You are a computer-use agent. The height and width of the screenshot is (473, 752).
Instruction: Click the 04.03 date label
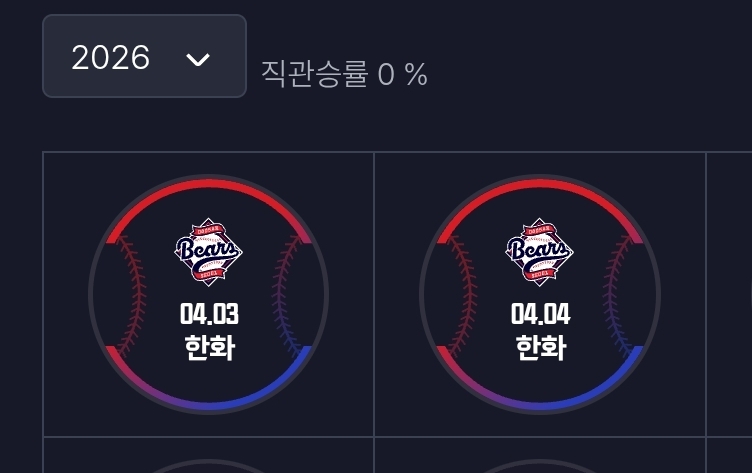point(209,314)
